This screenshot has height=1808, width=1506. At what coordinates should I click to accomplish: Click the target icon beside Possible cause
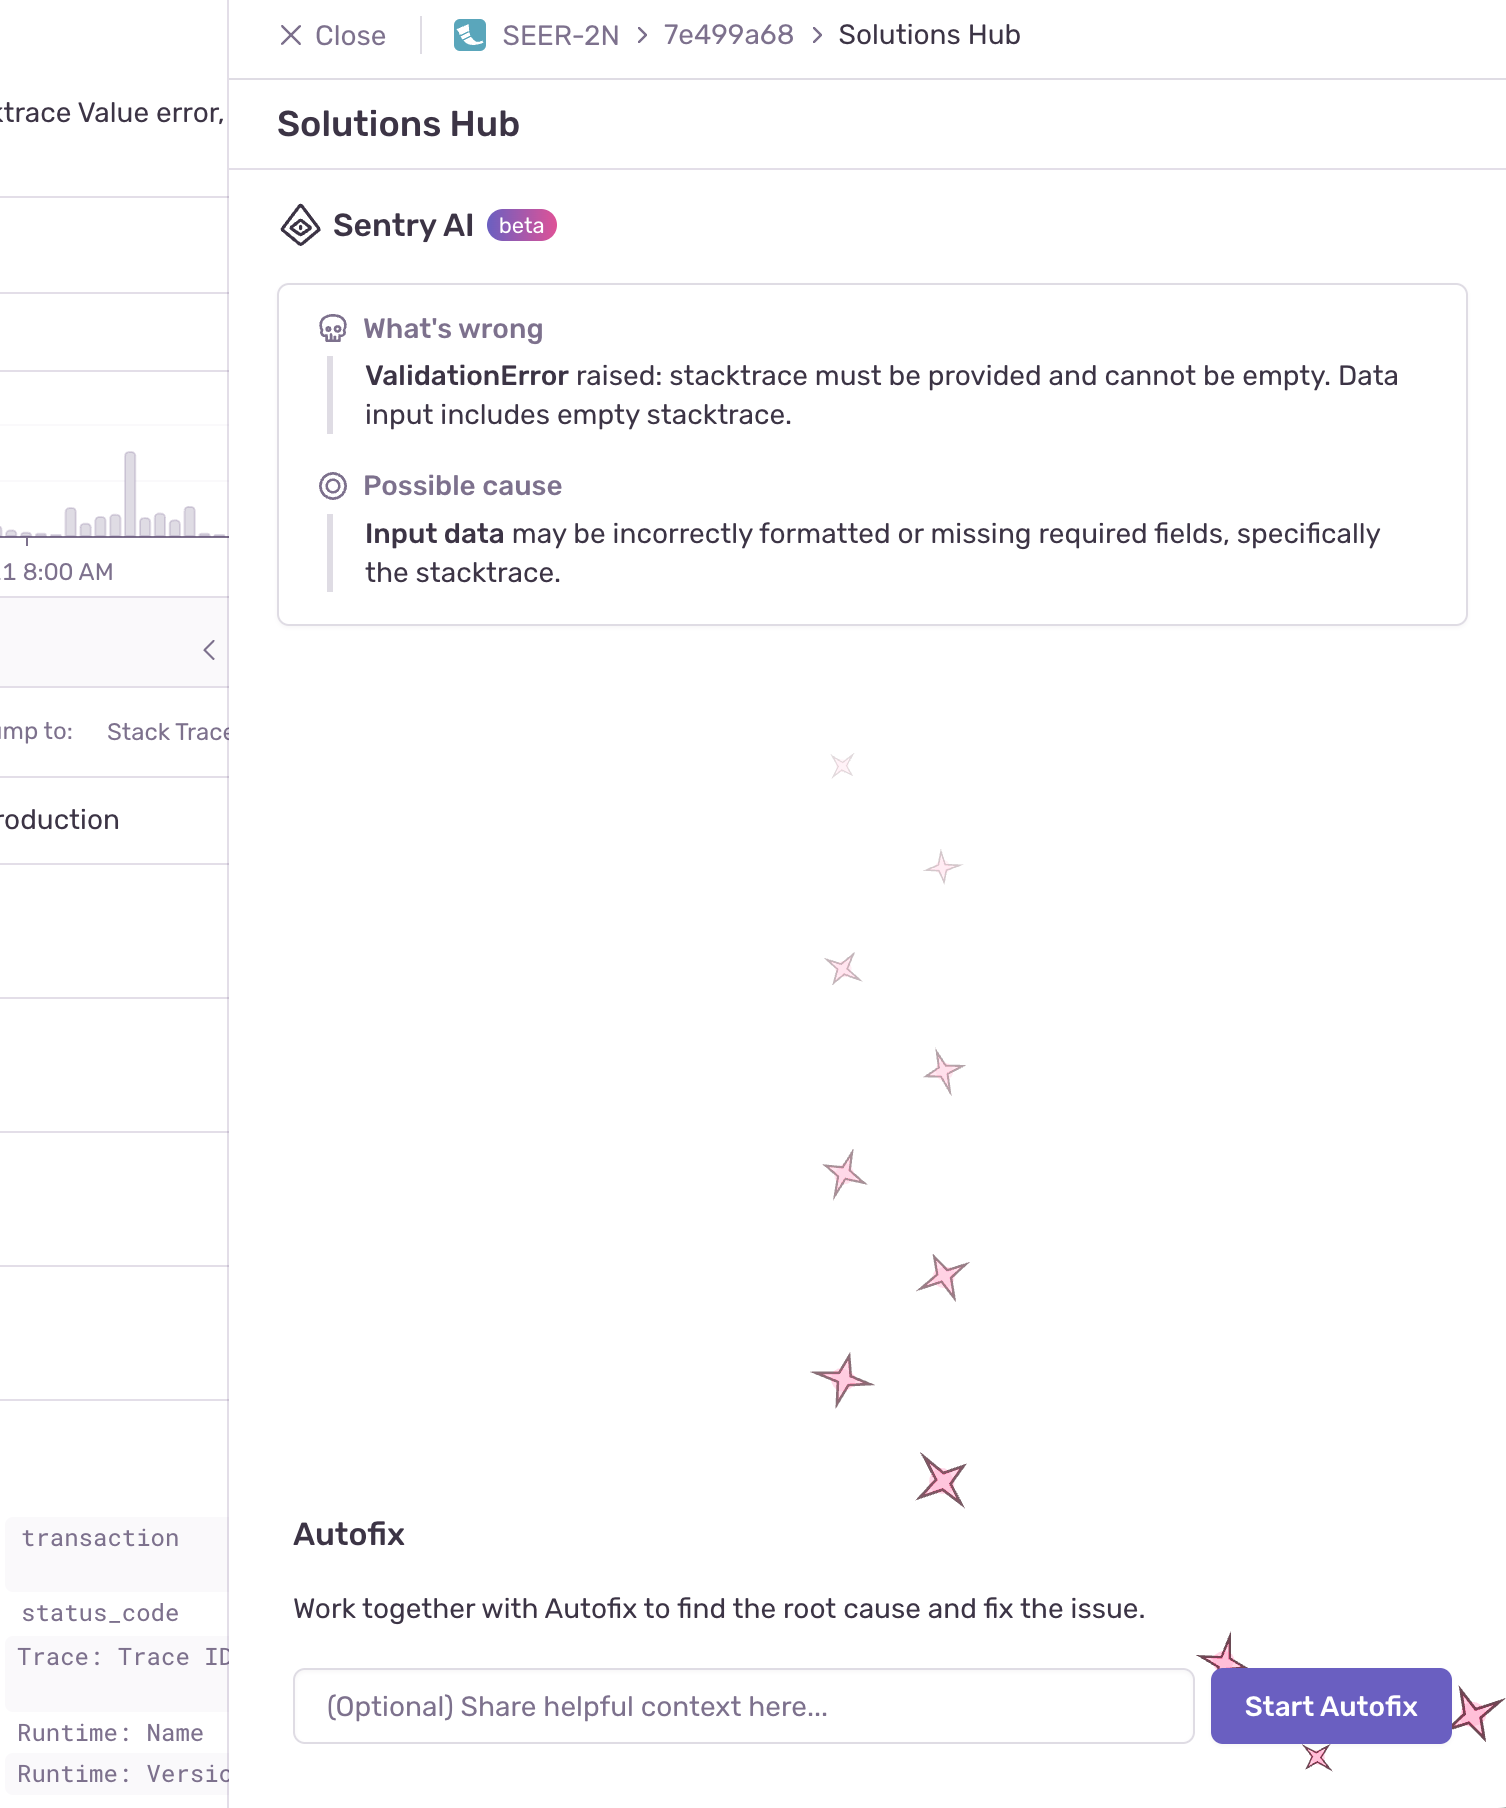coord(333,486)
